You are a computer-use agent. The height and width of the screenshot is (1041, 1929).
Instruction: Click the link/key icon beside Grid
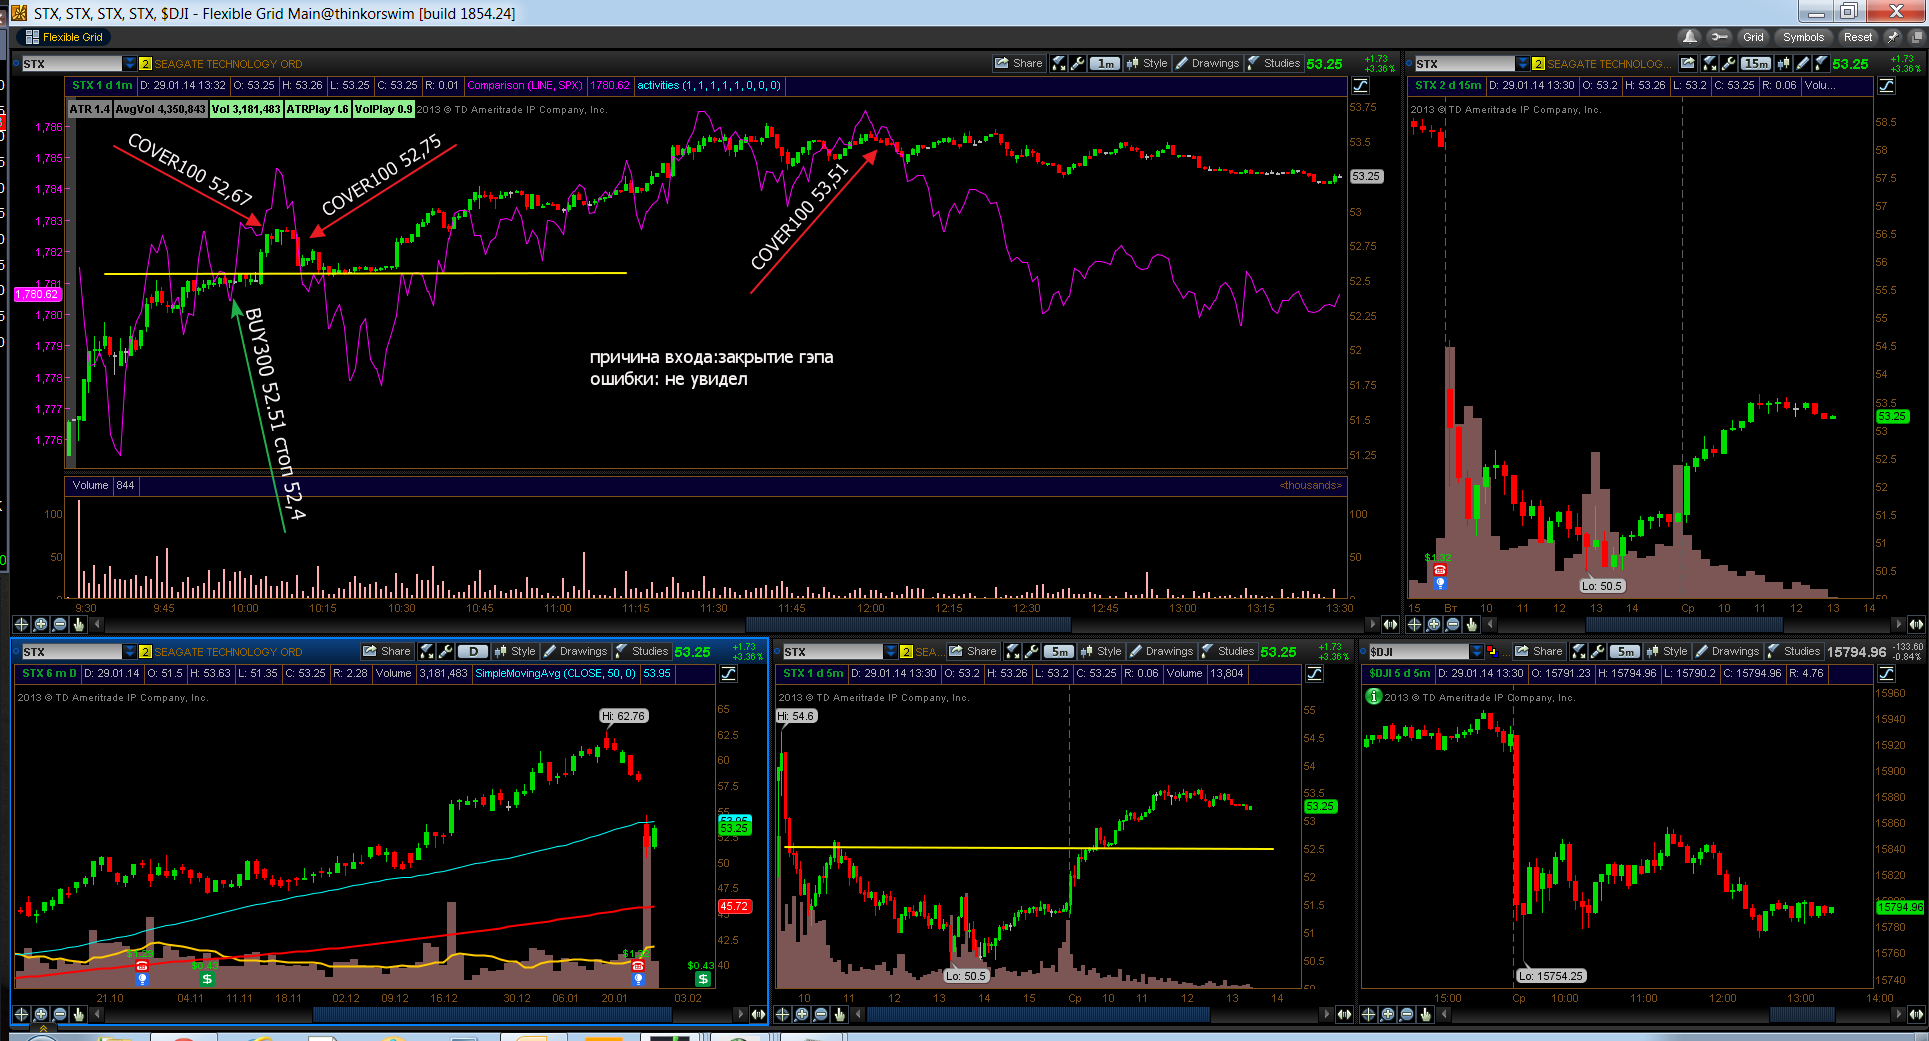click(x=1720, y=37)
